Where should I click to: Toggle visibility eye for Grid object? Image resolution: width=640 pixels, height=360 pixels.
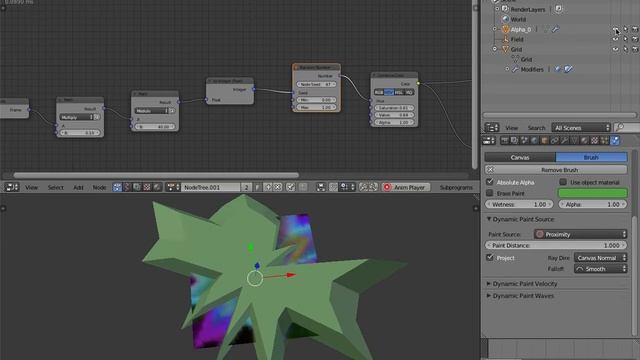[x=615, y=49]
